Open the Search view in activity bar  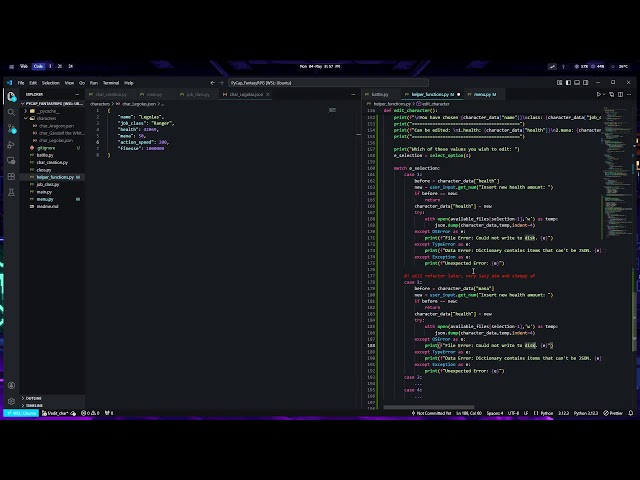pos(11,112)
